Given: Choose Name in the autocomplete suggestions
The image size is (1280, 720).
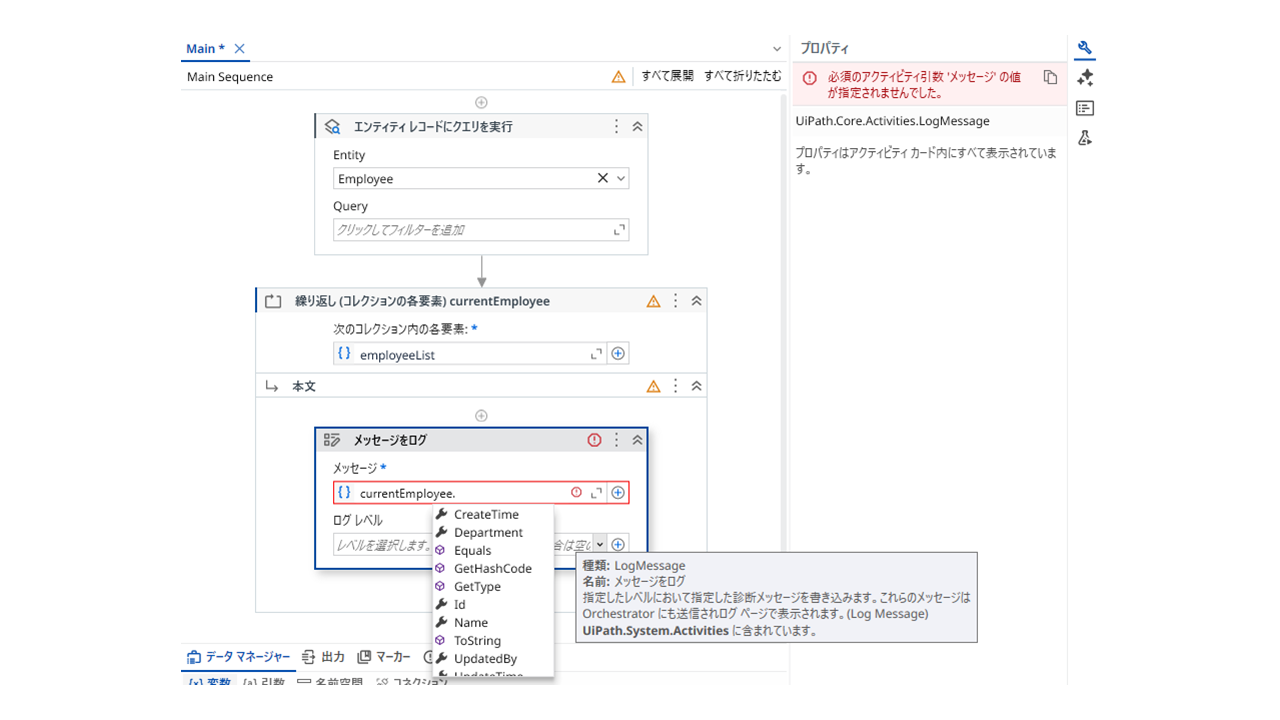Looking at the screenshot, I should (470, 623).
